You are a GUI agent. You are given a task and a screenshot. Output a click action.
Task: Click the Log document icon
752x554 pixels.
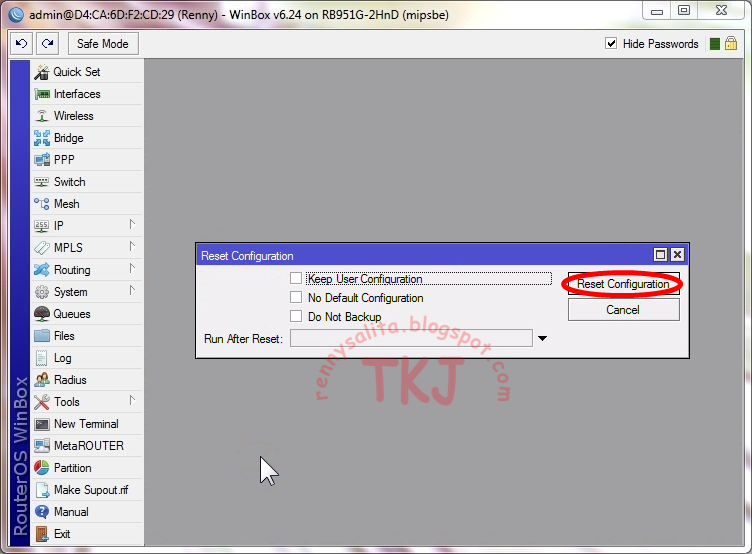point(42,358)
